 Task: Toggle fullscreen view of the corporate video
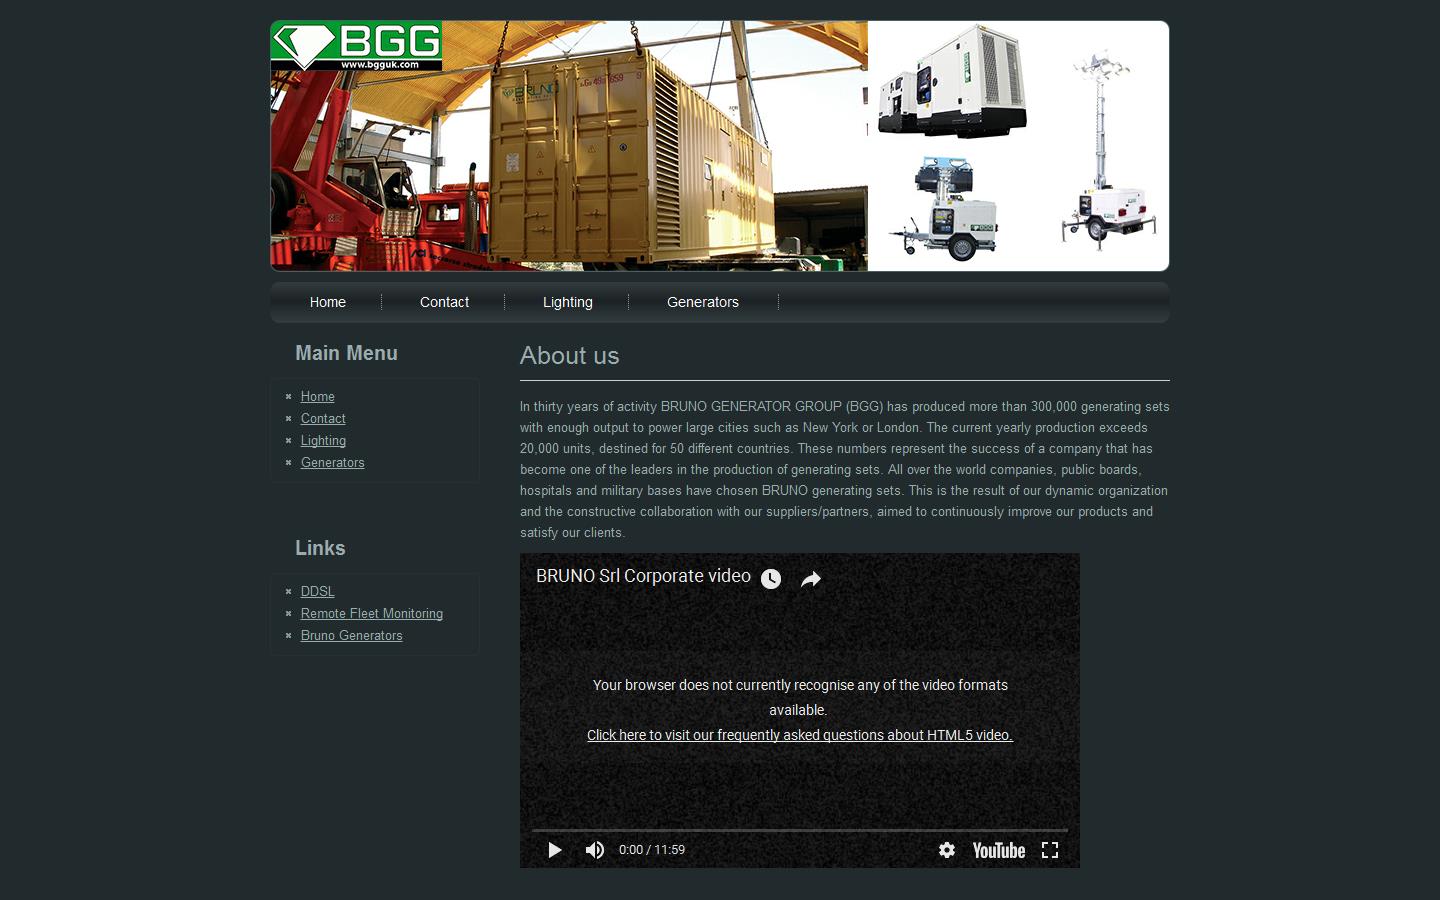coord(1050,850)
